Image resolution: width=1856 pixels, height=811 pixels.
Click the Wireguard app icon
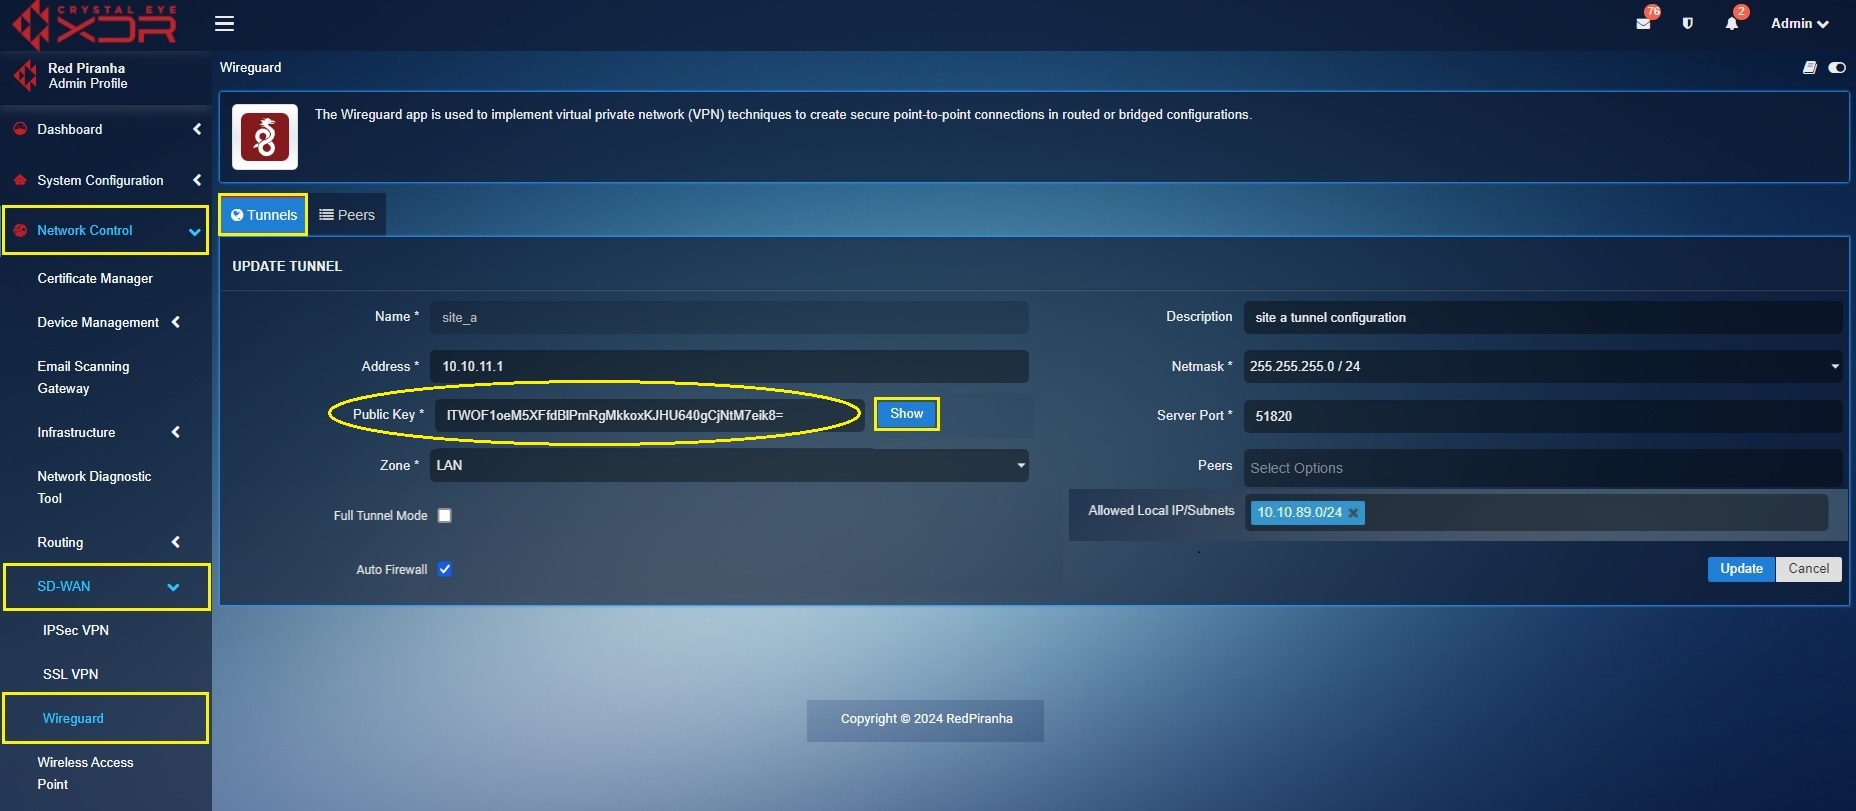[x=265, y=137]
